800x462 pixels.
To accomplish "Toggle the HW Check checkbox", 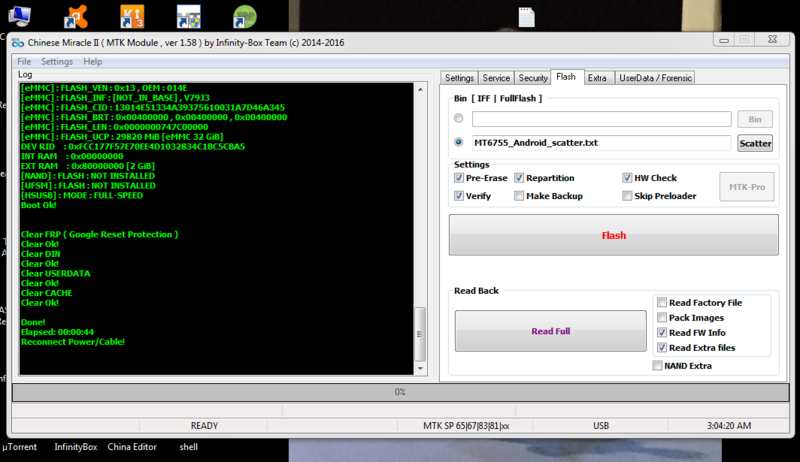I will pos(627,178).
